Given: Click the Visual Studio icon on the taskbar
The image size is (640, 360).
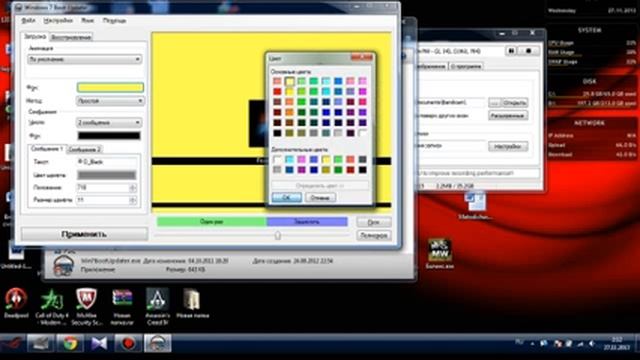Looking at the screenshot, I should (99, 344).
